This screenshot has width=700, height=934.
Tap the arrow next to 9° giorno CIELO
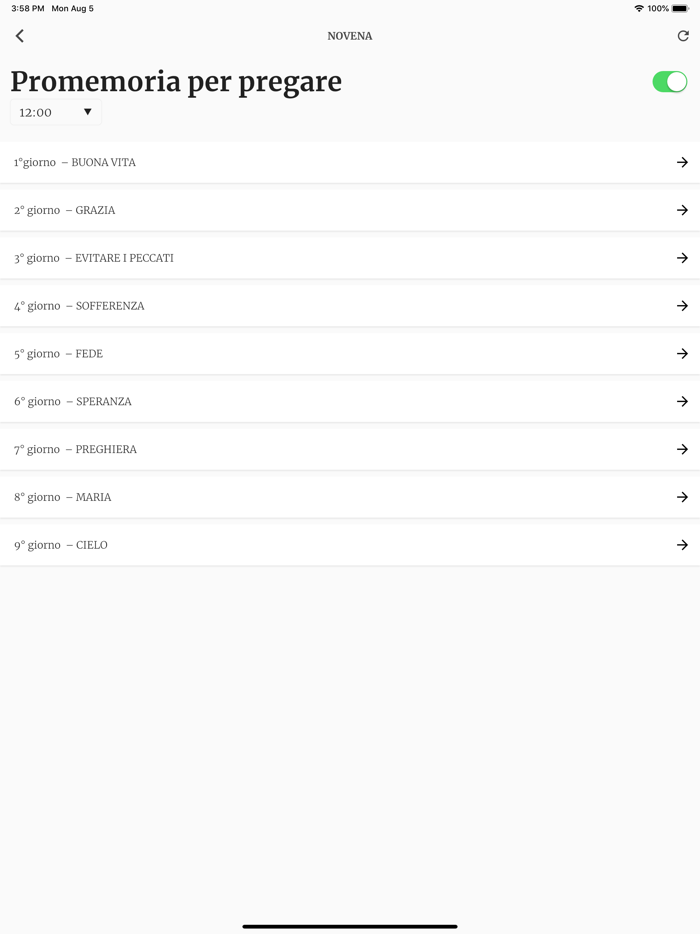[x=682, y=545]
